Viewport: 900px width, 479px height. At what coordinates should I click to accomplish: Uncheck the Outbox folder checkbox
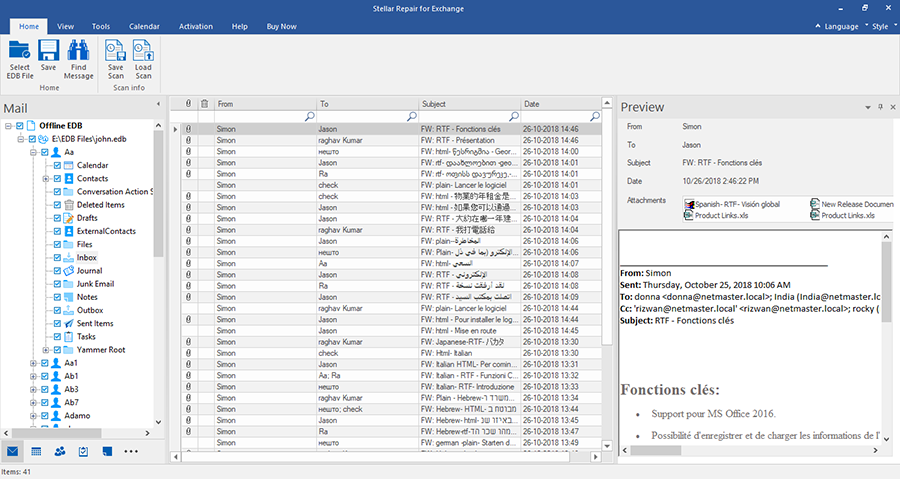(x=57, y=310)
